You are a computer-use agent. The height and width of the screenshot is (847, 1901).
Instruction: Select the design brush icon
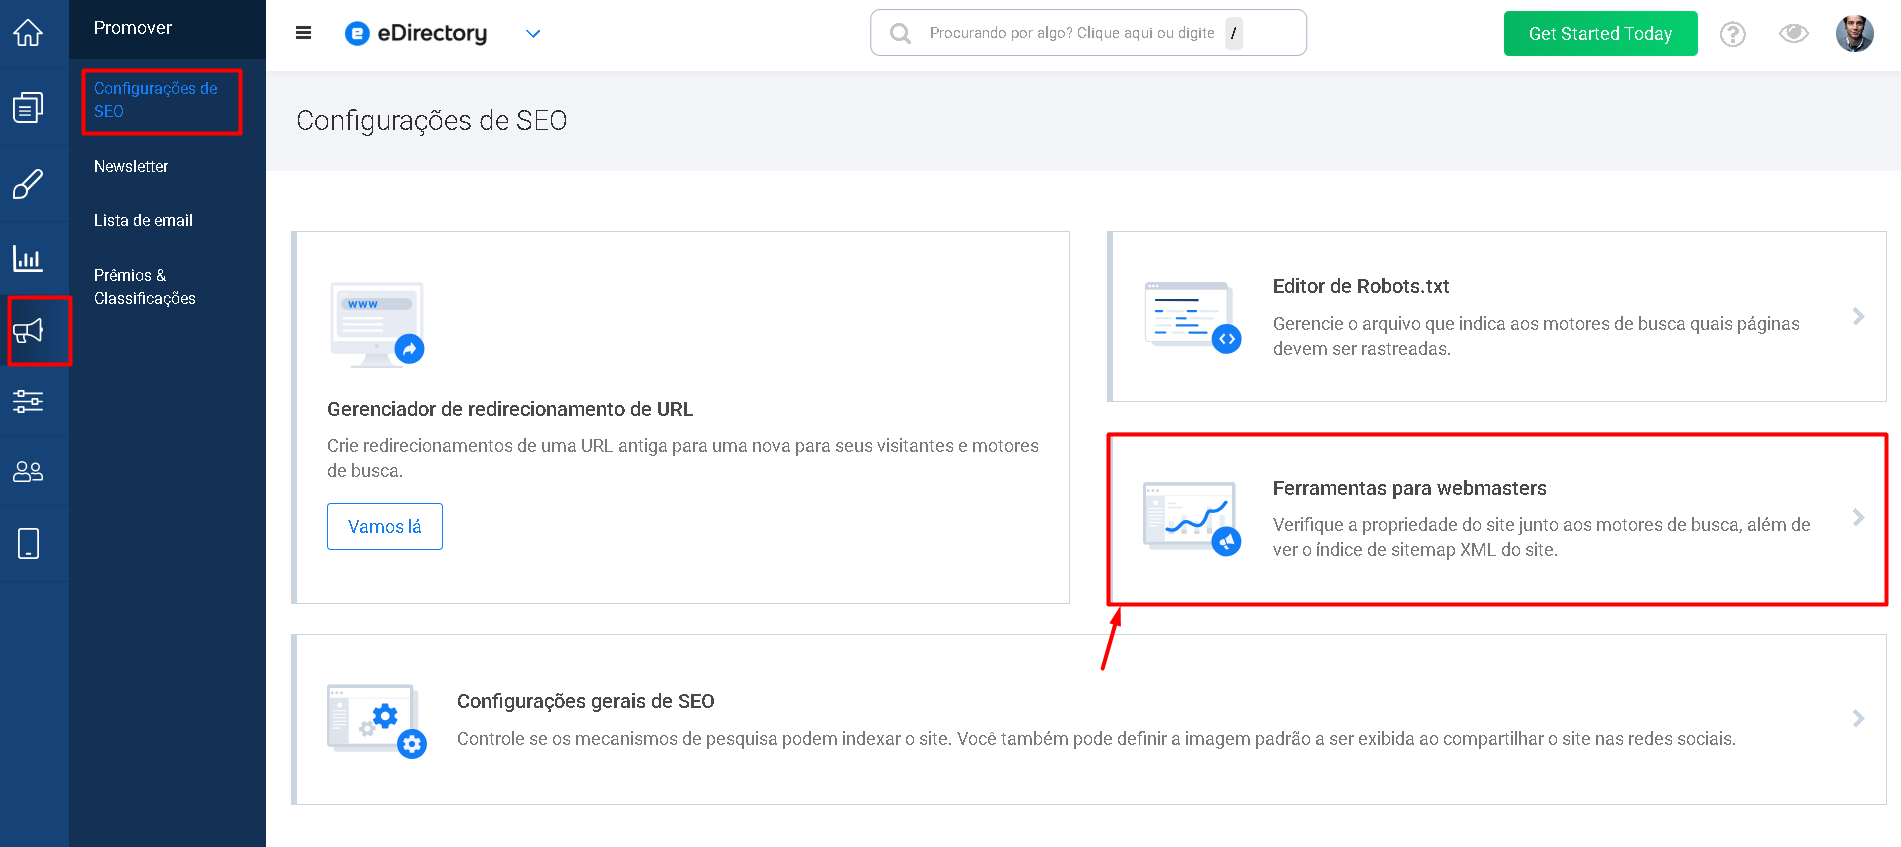pos(28,184)
